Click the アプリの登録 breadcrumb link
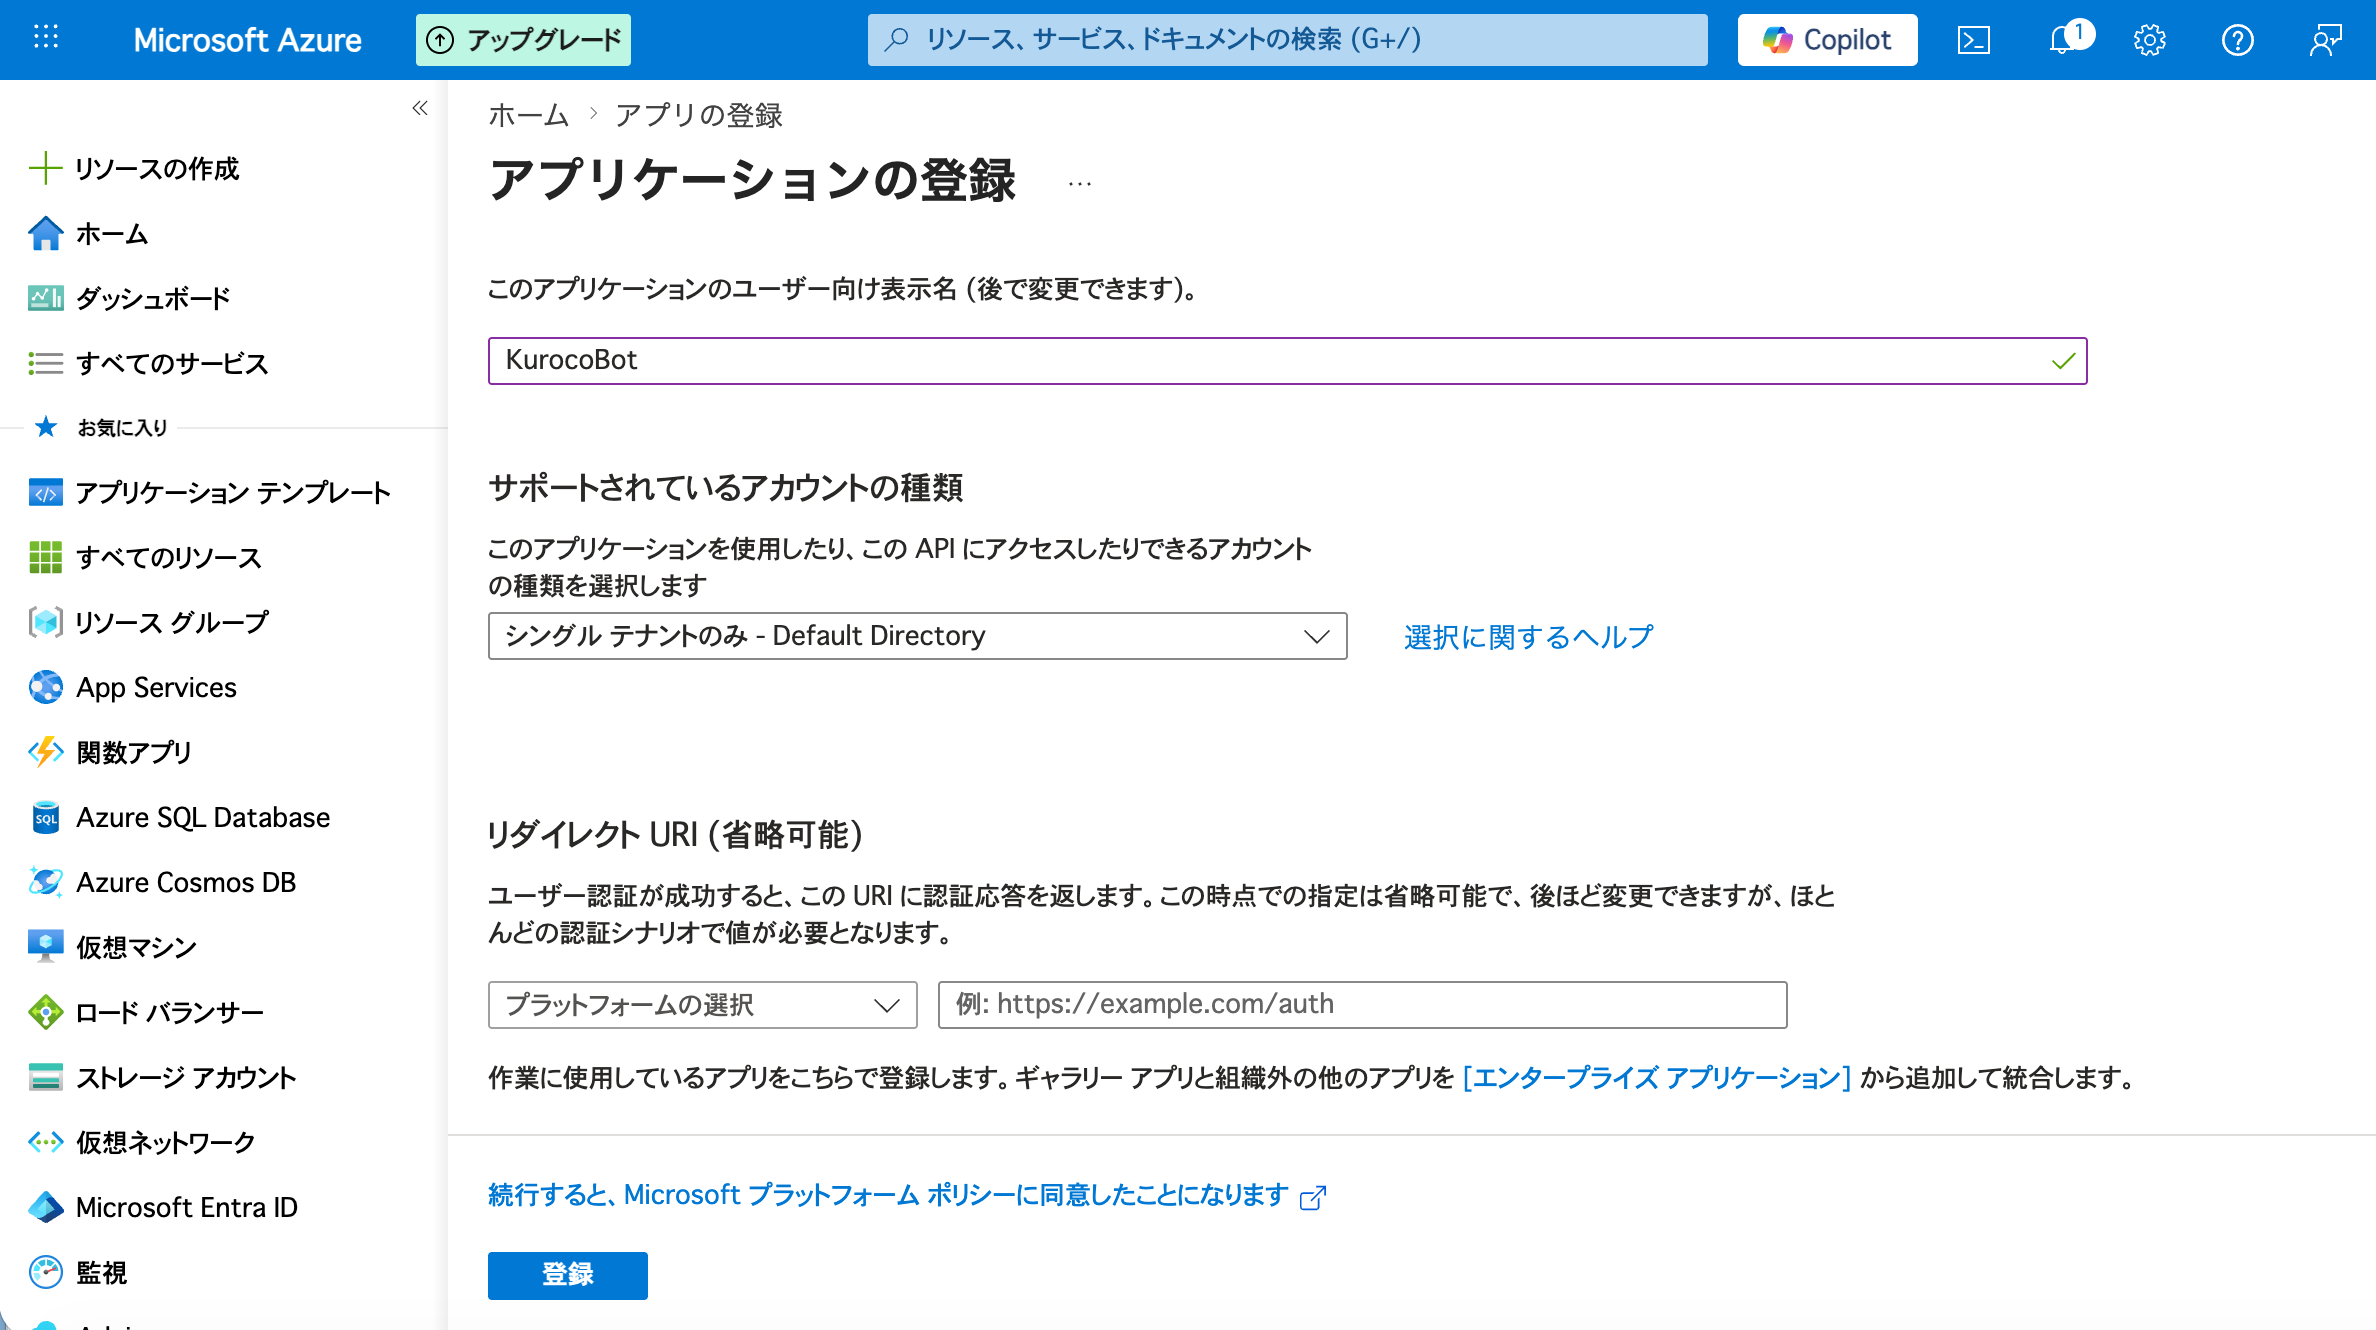 pyautogui.click(x=698, y=115)
